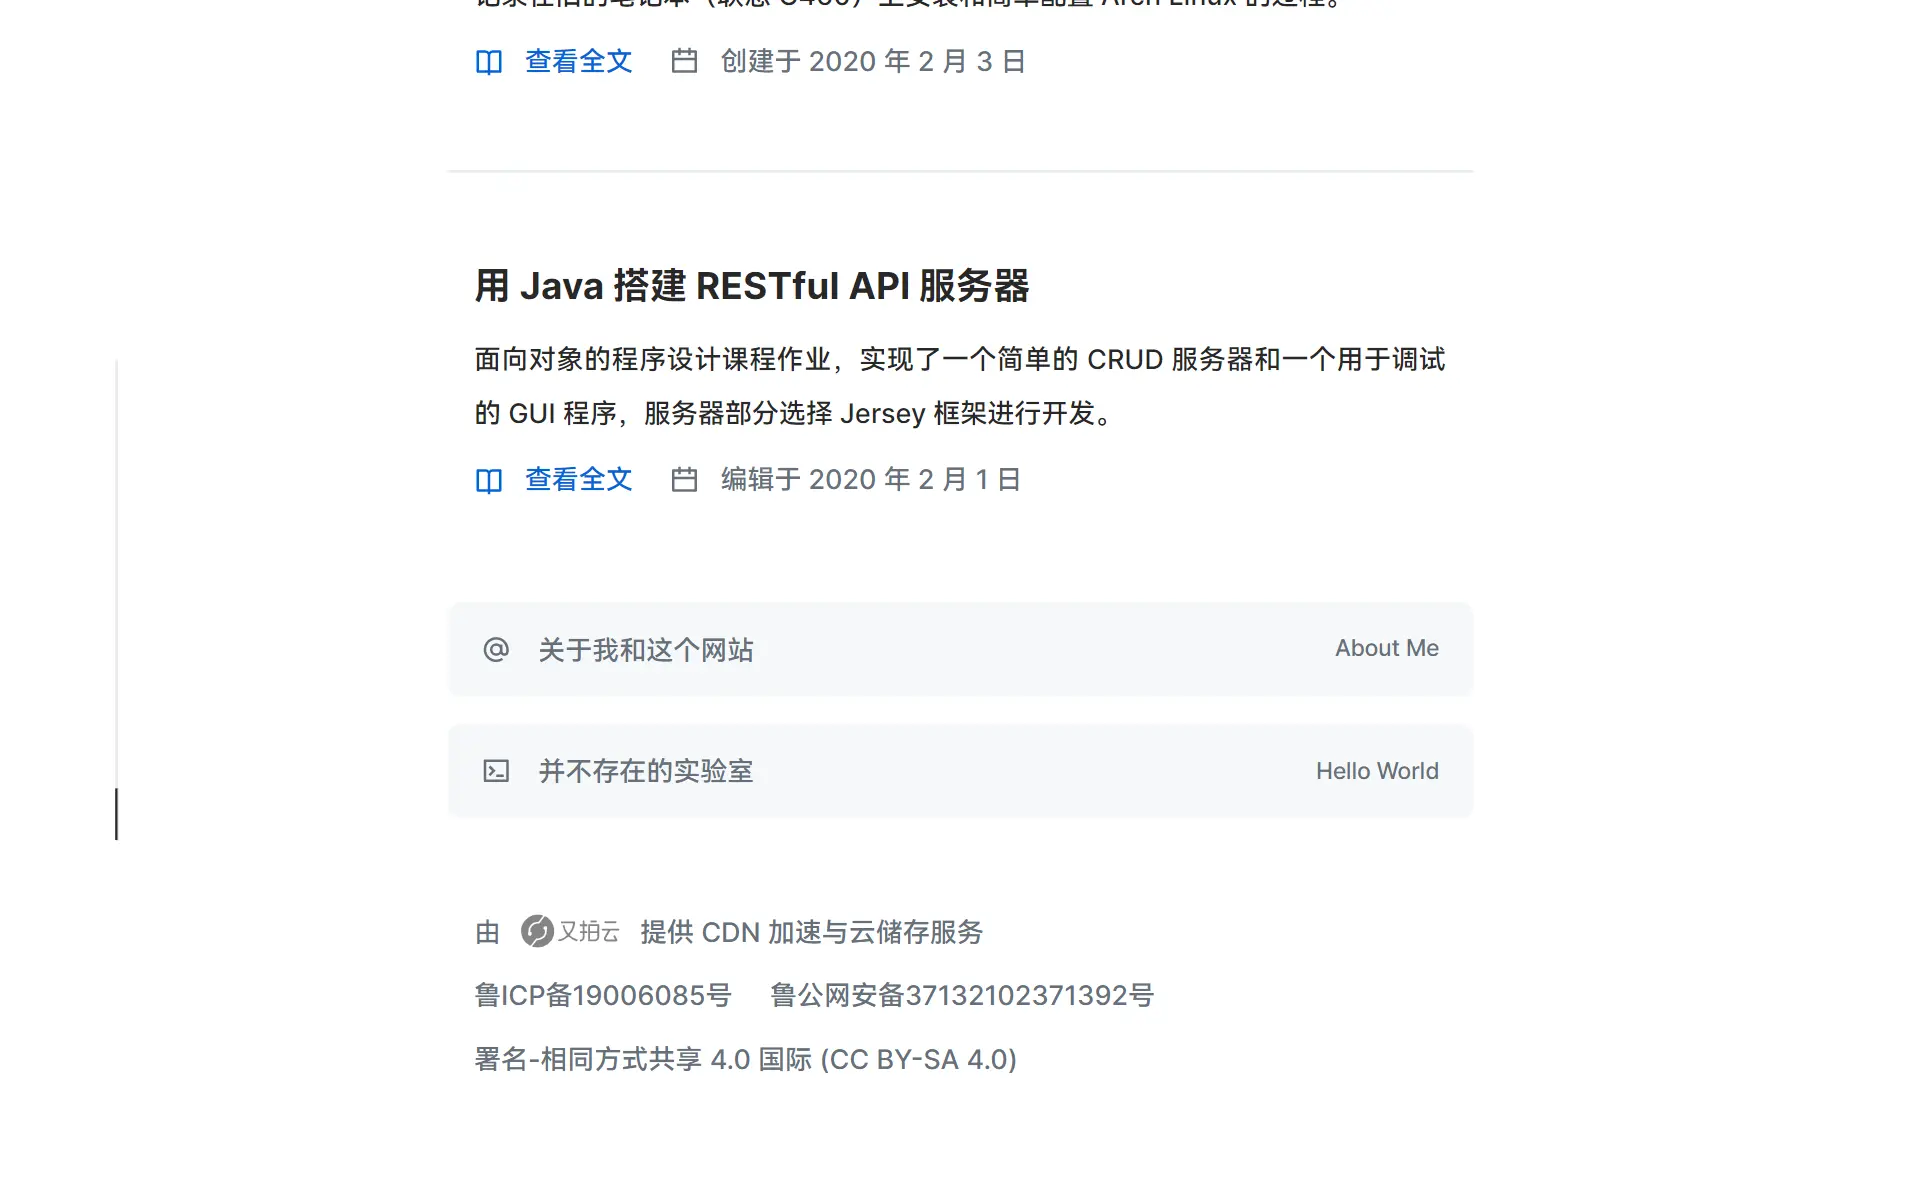Screen dimensions: 1920x1200
Task: Open the 鲁ICP备19006085号 registration link
Action: coord(604,995)
